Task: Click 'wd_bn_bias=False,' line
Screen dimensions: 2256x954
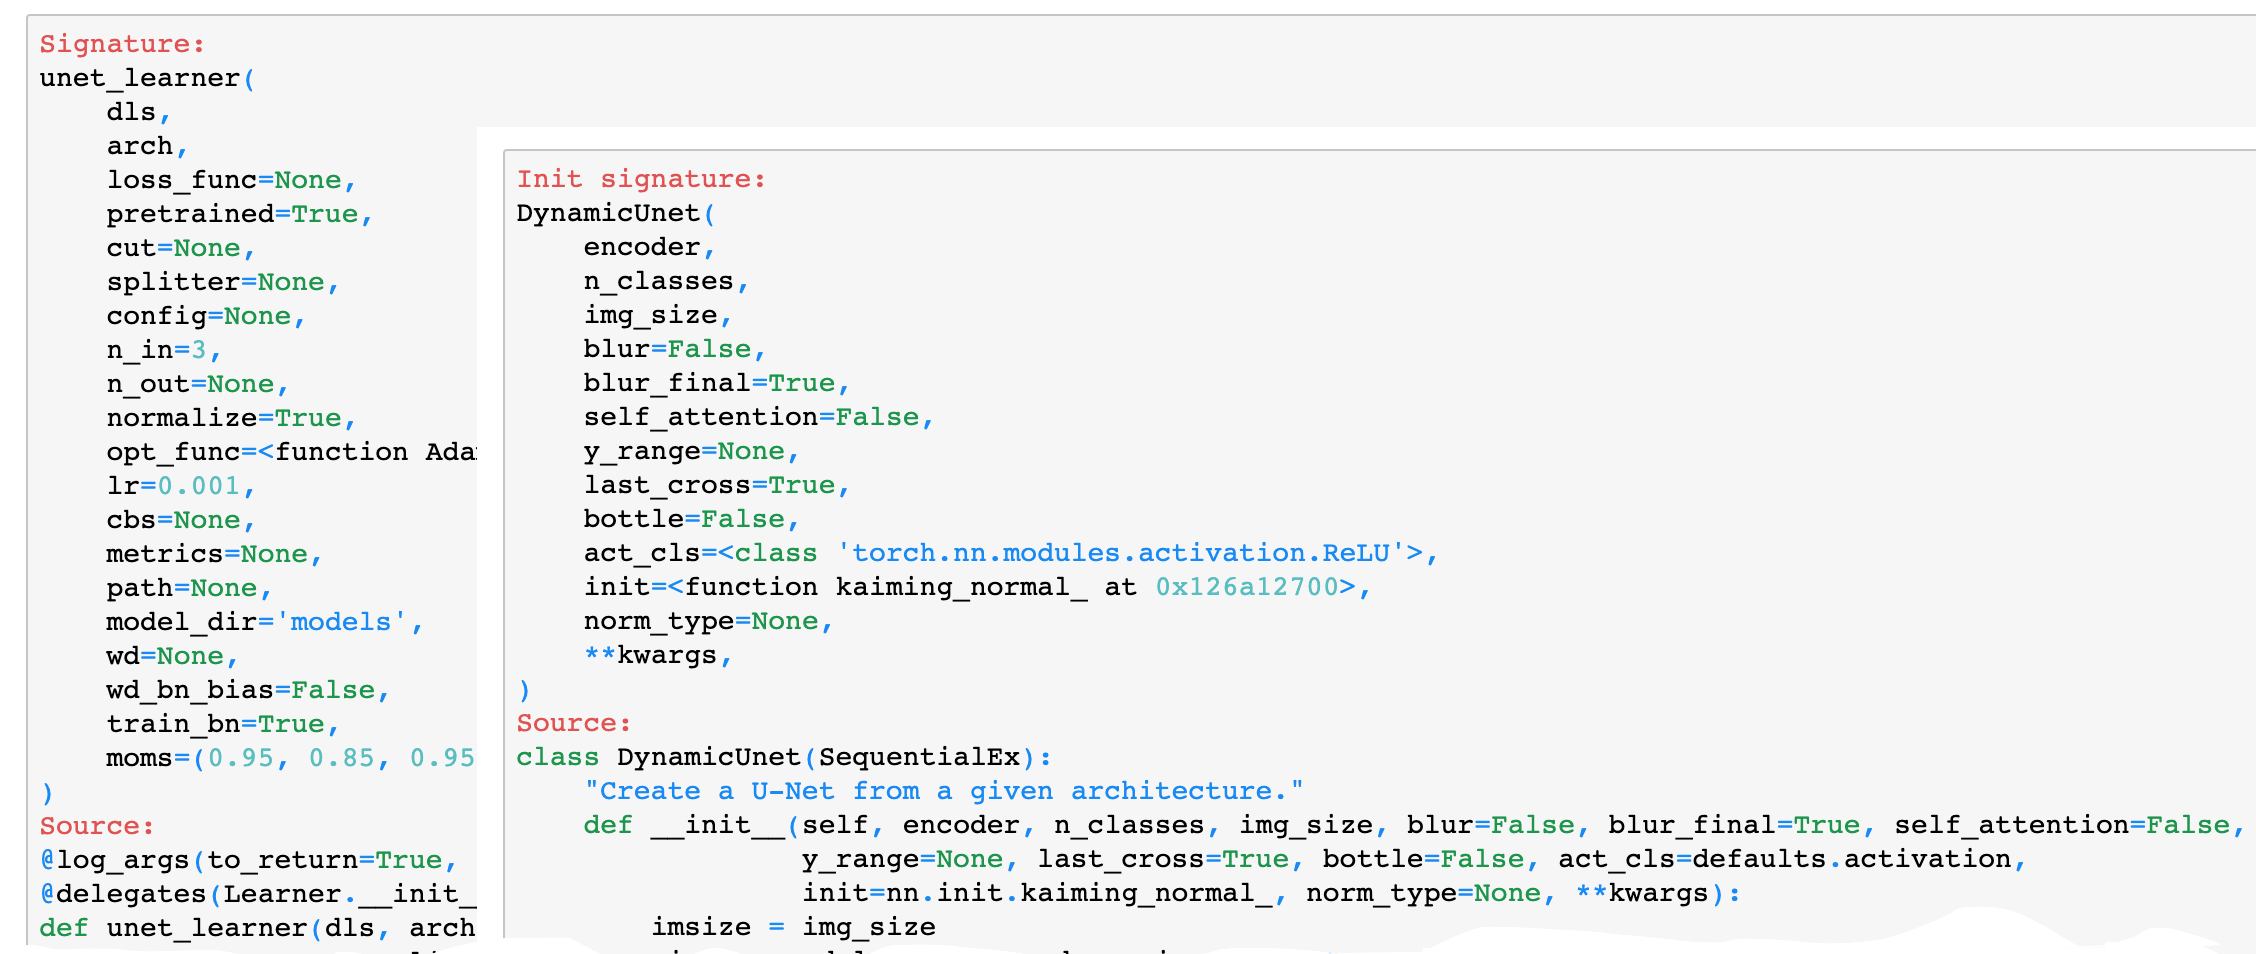Action: 248,690
